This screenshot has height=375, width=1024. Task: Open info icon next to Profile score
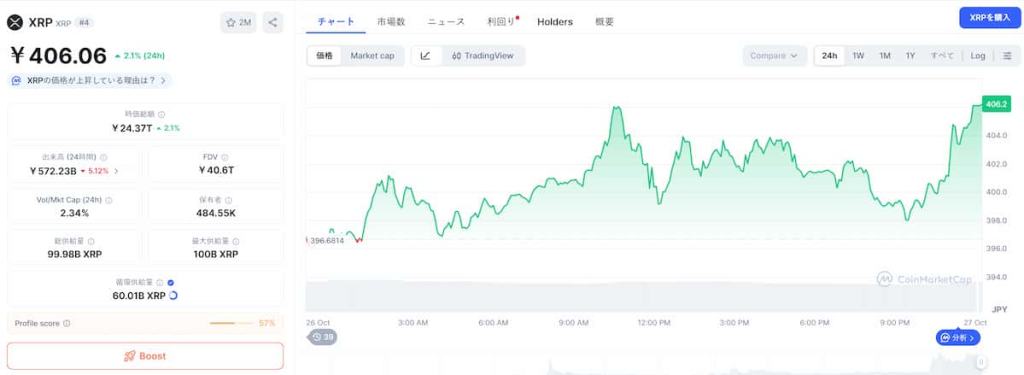(x=67, y=323)
